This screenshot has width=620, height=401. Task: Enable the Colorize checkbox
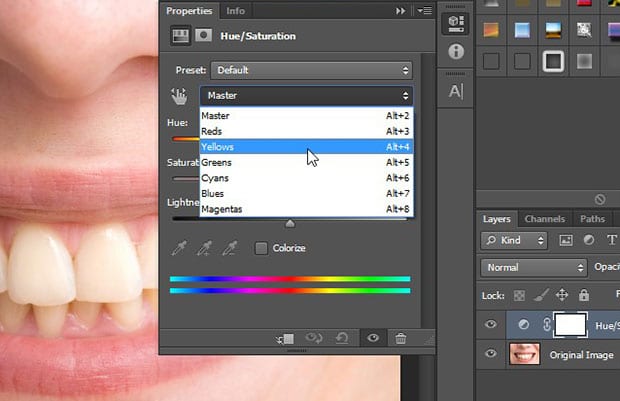(x=261, y=248)
